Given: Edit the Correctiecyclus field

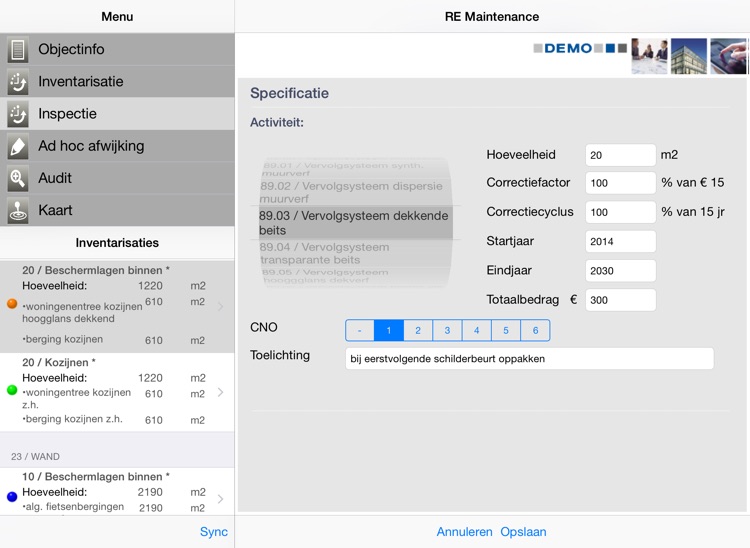Looking at the screenshot, I should pyautogui.click(x=620, y=212).
